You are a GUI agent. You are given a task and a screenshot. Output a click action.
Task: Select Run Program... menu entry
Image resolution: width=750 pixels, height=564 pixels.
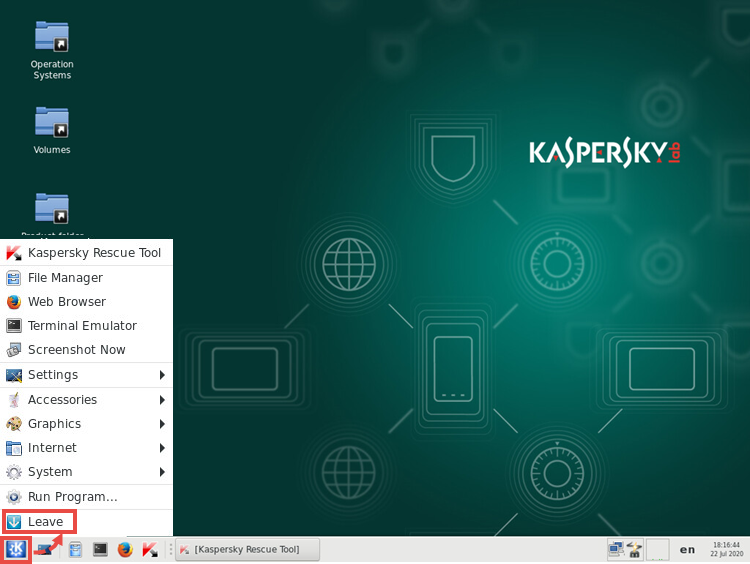click(x=87, y=497)
